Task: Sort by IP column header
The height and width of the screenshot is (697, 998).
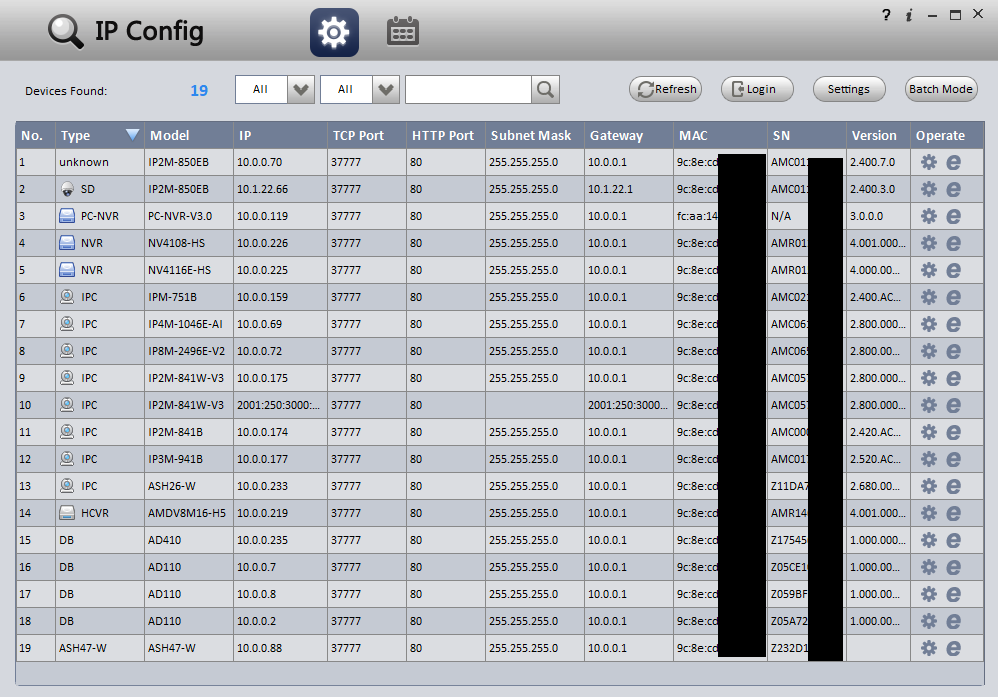Action: click(281, 136)
